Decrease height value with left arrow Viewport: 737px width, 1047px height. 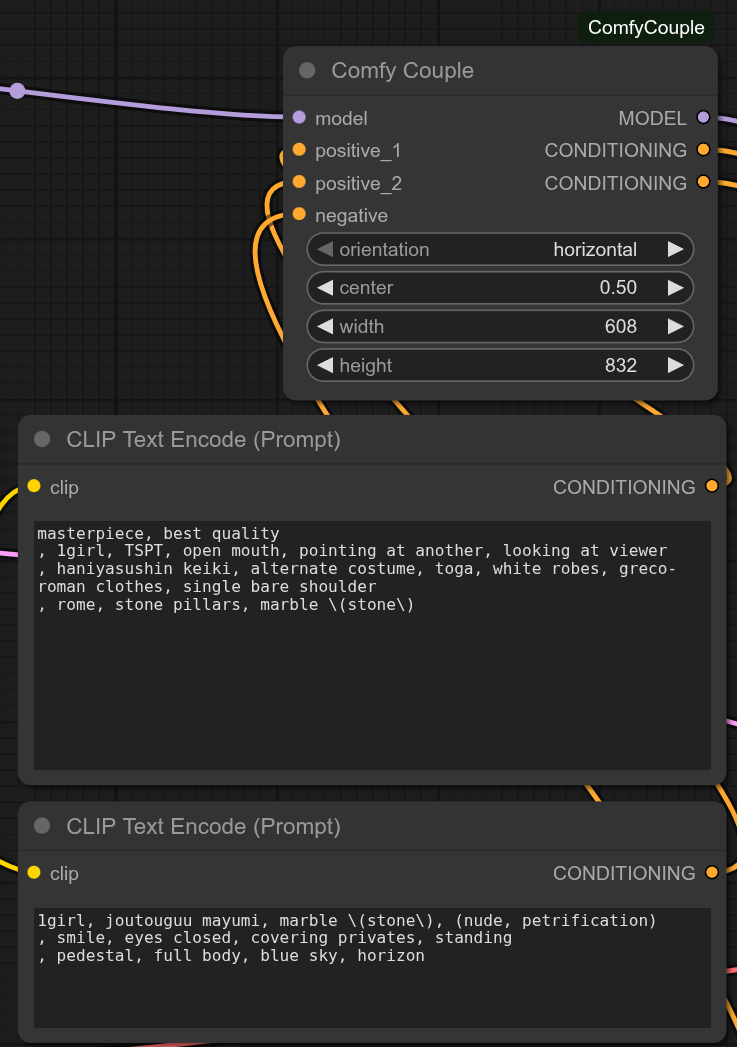click(x=325, y=365)
